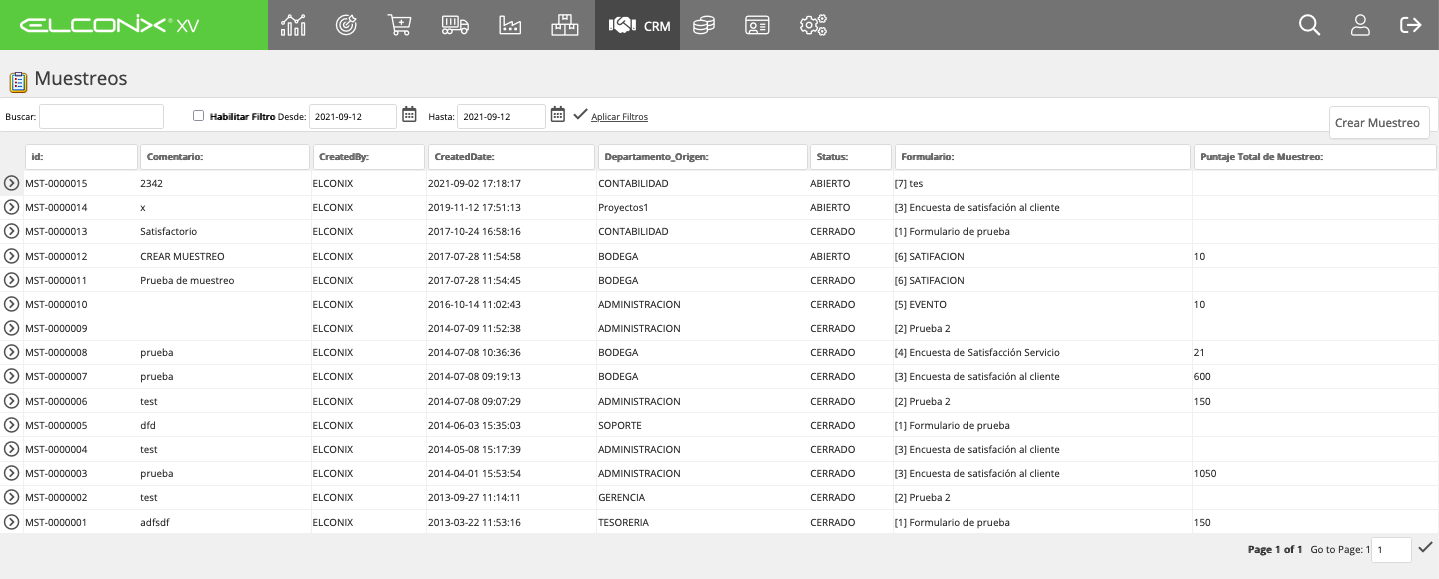Open the factory production module icon
Viewport: 1439px width, 579px height.
(x=510, y=25)
